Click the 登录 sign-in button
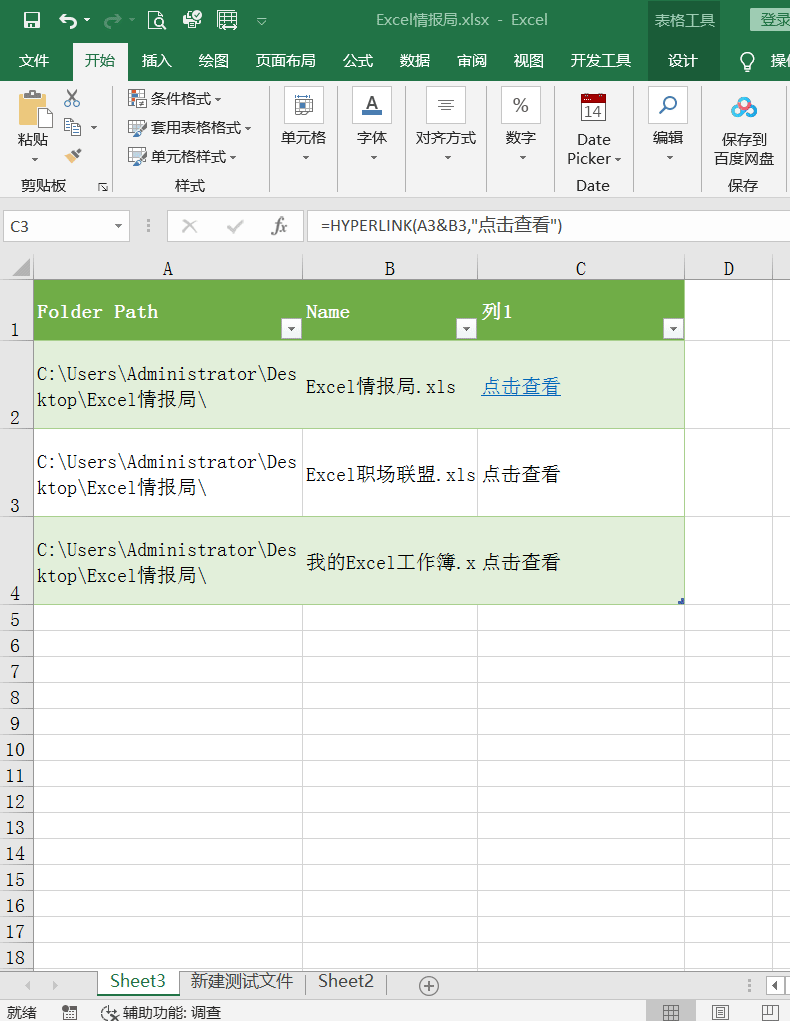 coord(771,20)
